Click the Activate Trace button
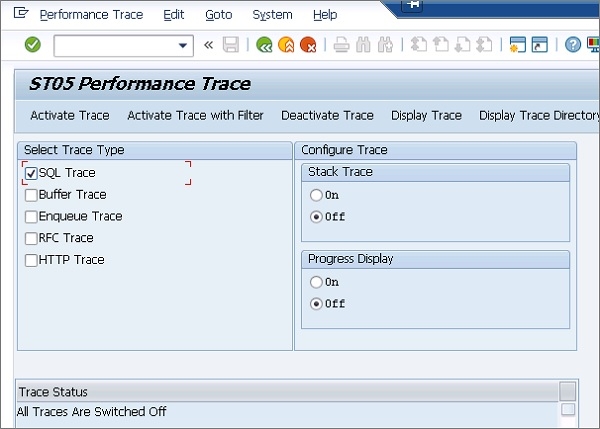The width and height of the screenshot is (600, 429). (x=70, y=115)
